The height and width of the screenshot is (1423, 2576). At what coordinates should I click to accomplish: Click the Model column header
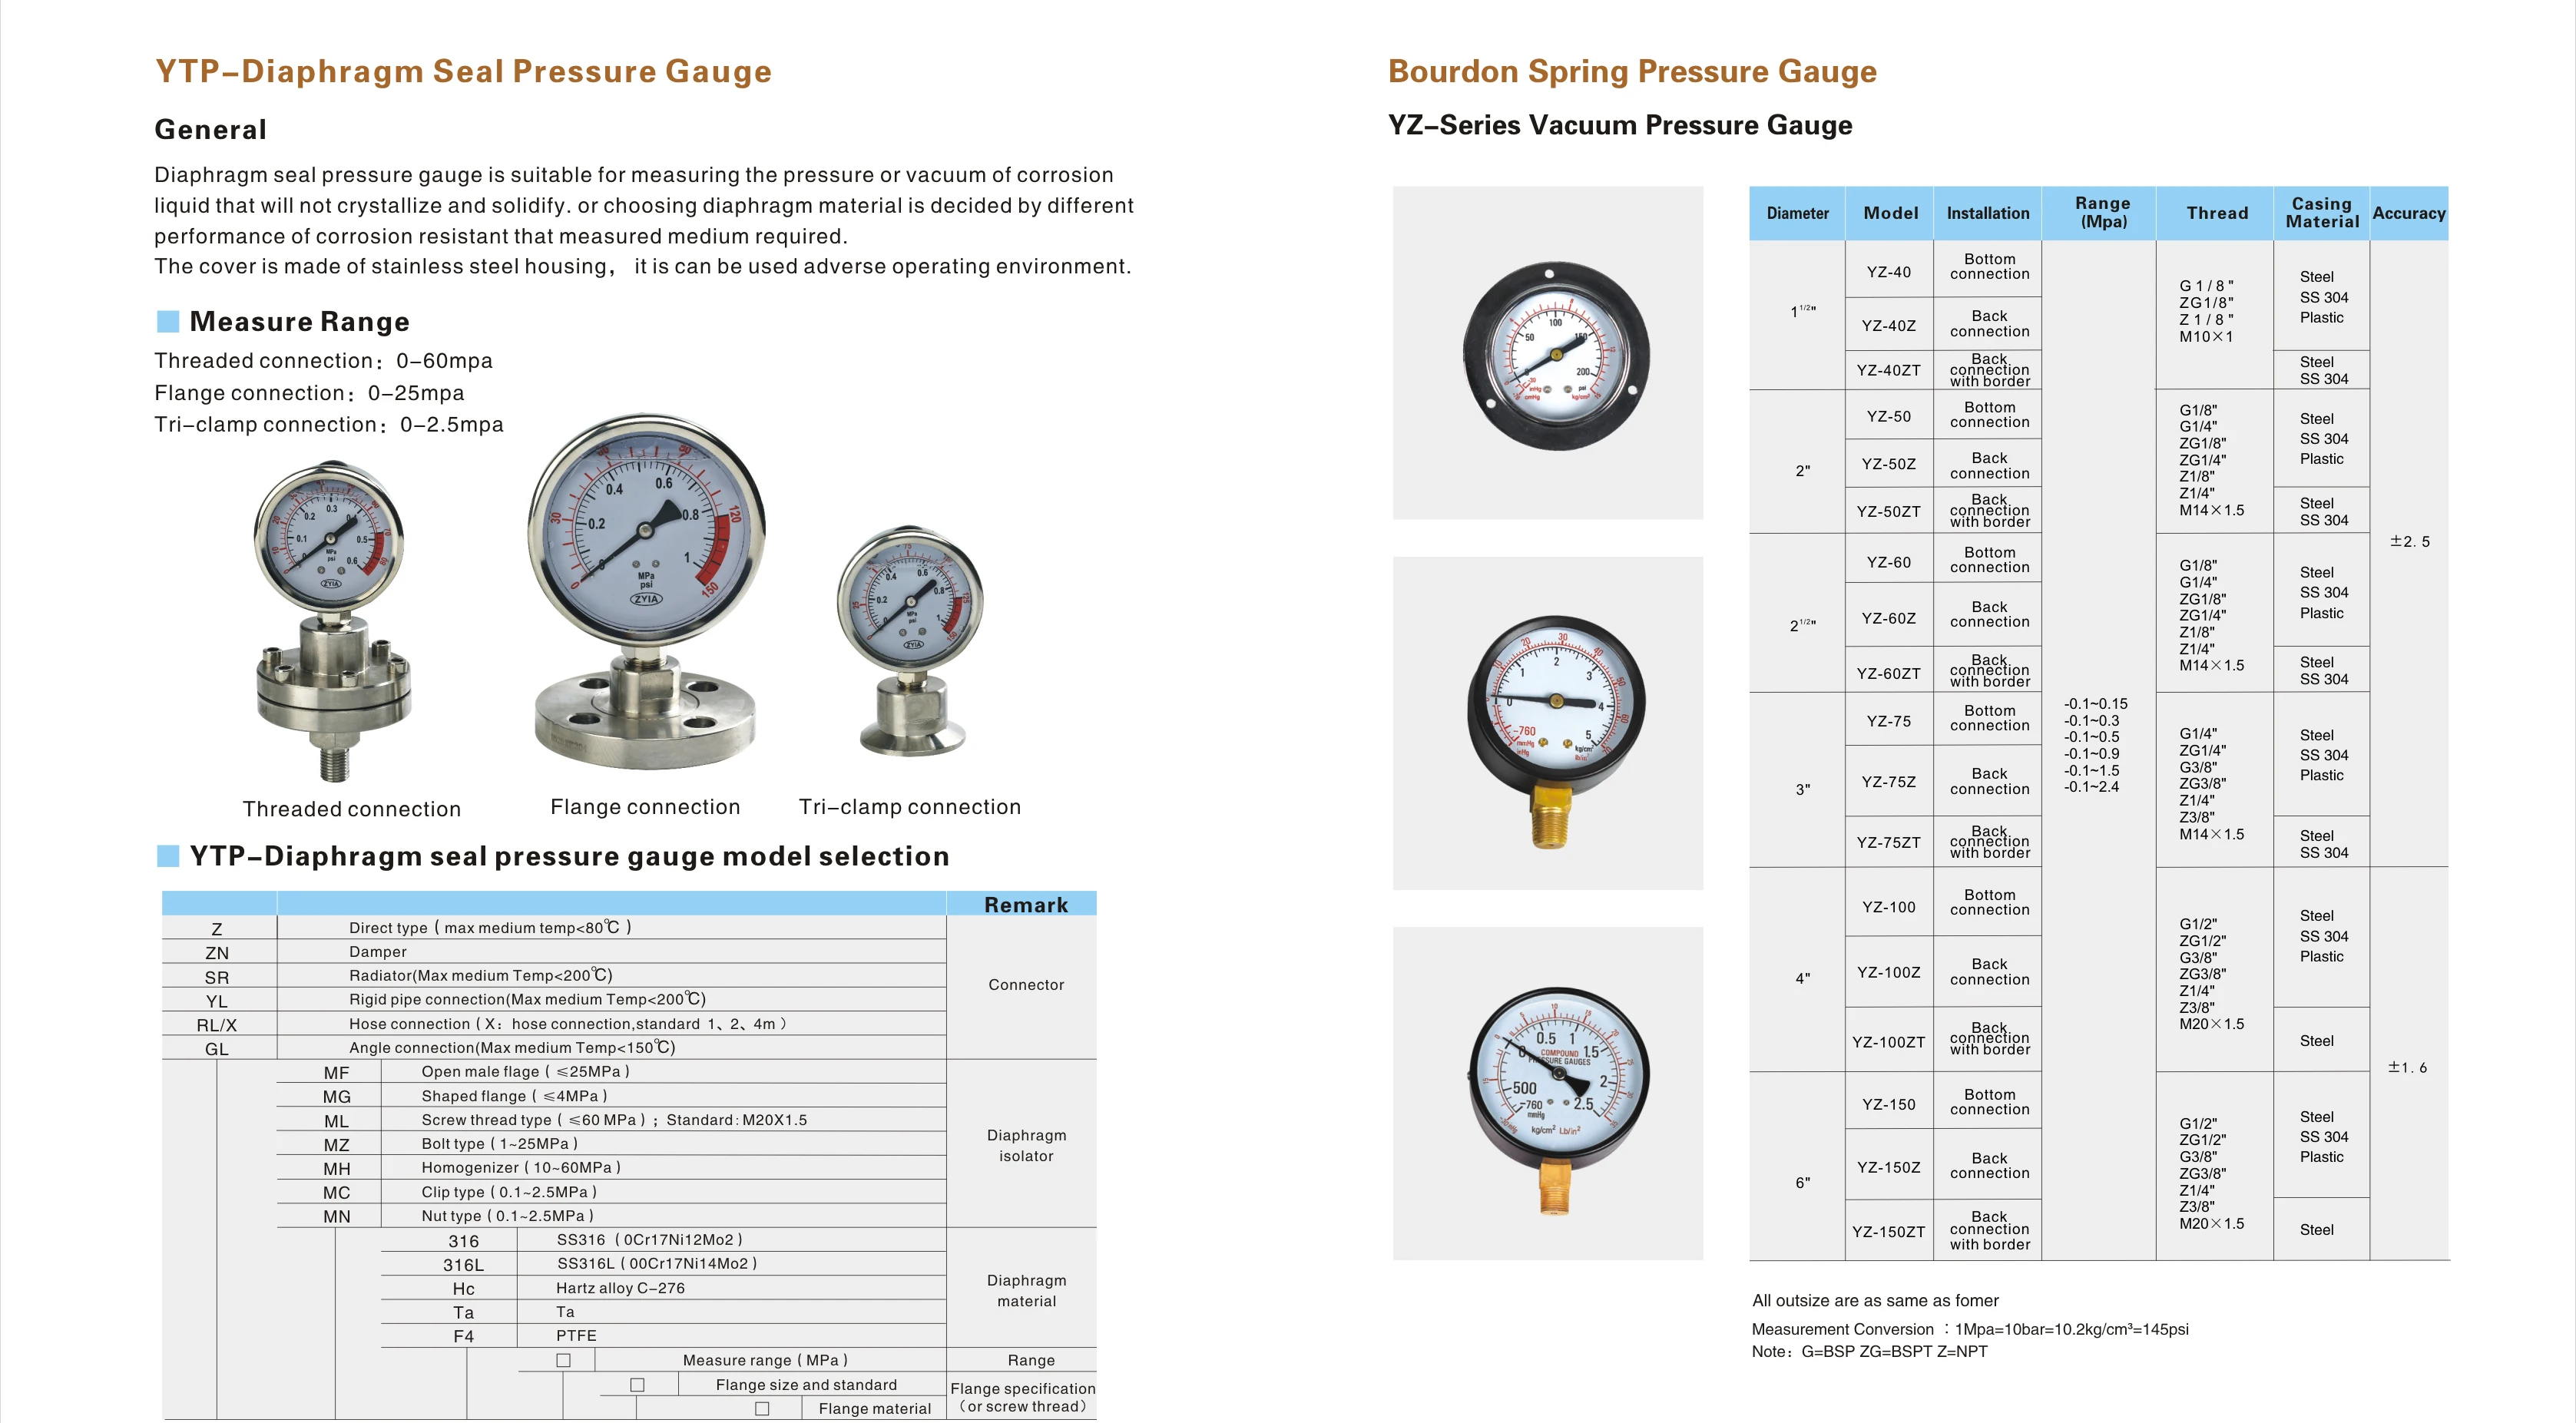pyautogui.click(x=1890, y=213)
